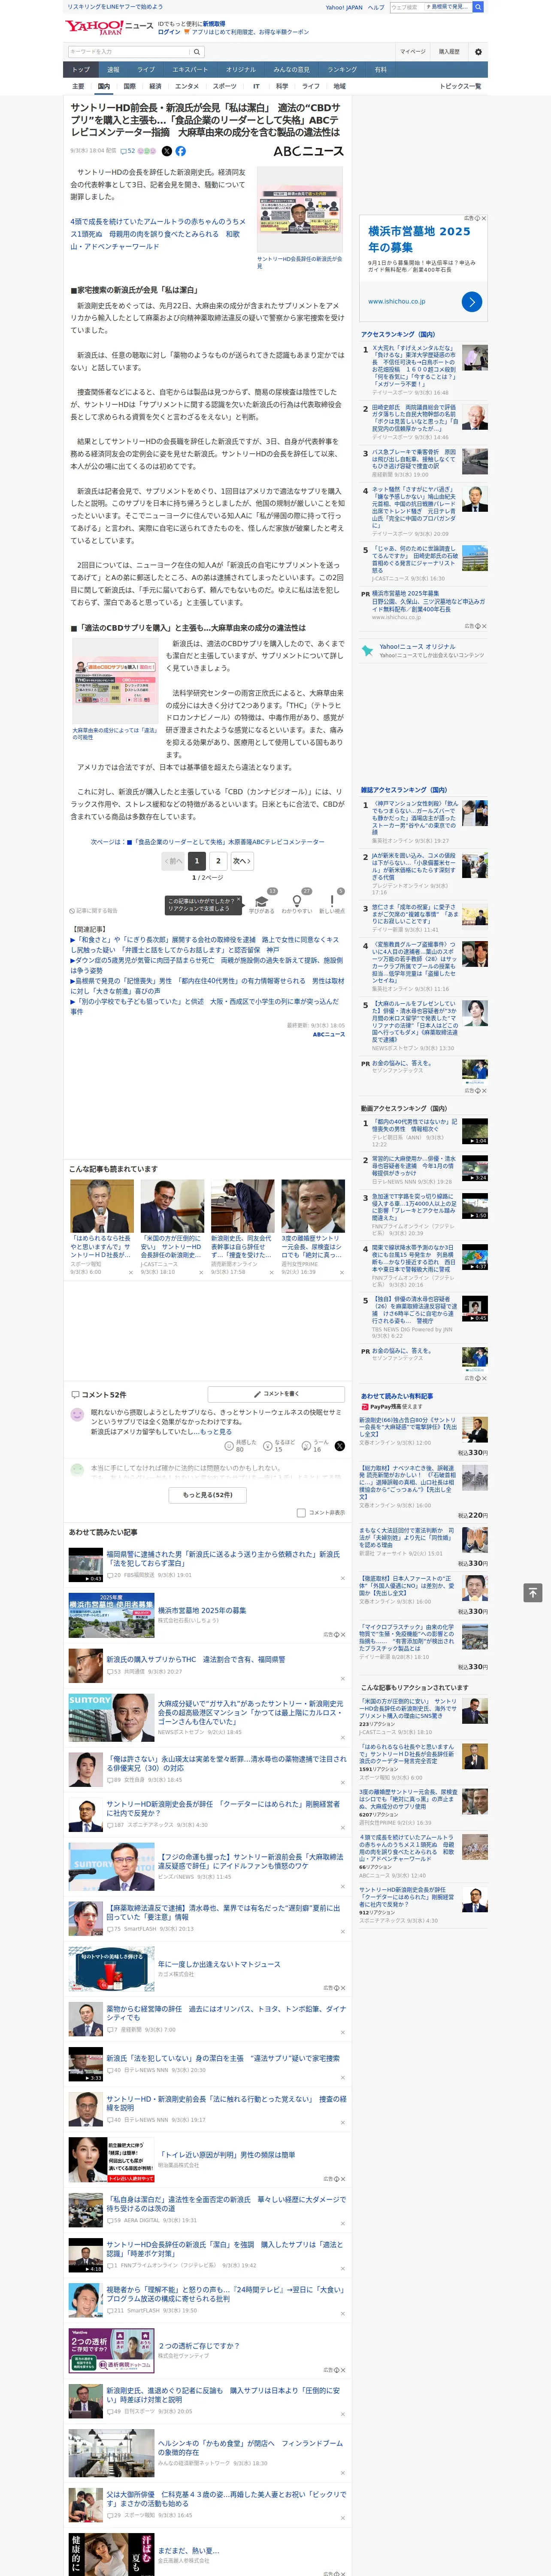
Task: Open the settings gear icon in header
Action: [x=478, y=52]
